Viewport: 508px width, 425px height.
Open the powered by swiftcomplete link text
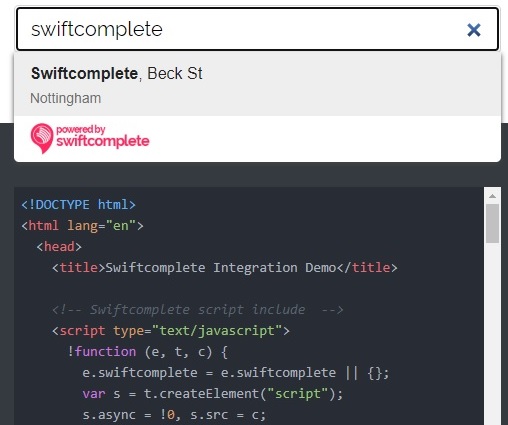(103, 136)
